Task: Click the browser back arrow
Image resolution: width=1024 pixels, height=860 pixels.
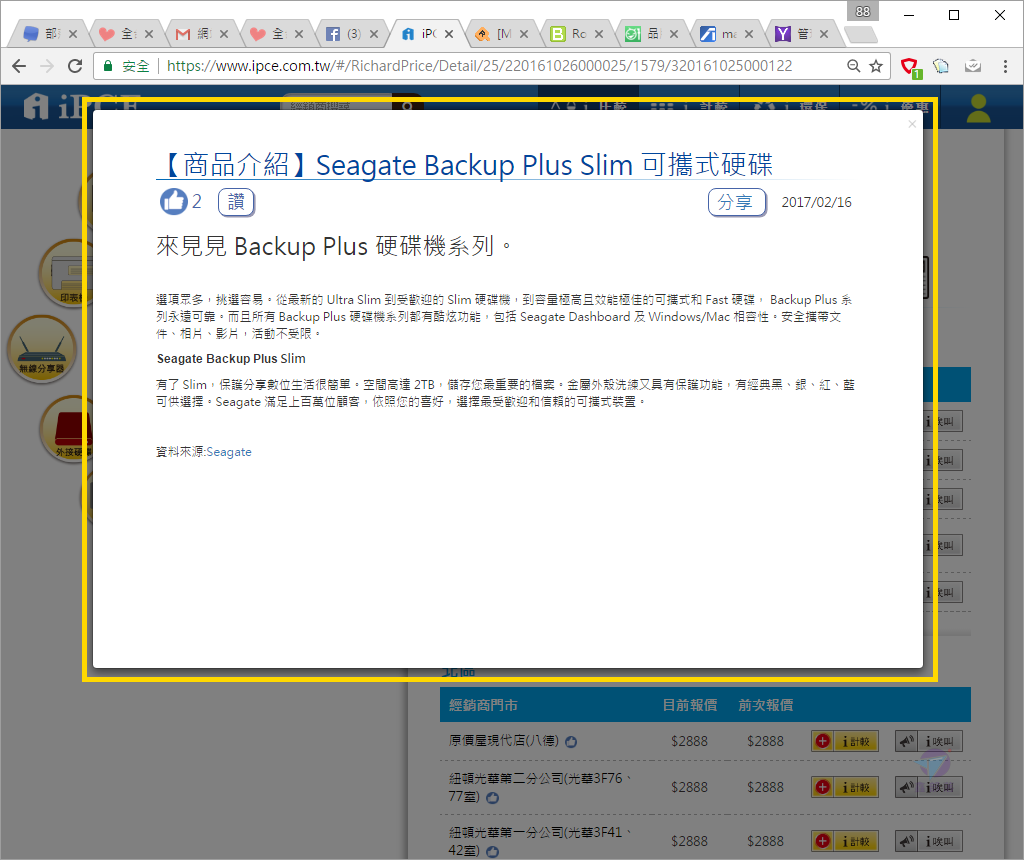Action: point(19,66)
